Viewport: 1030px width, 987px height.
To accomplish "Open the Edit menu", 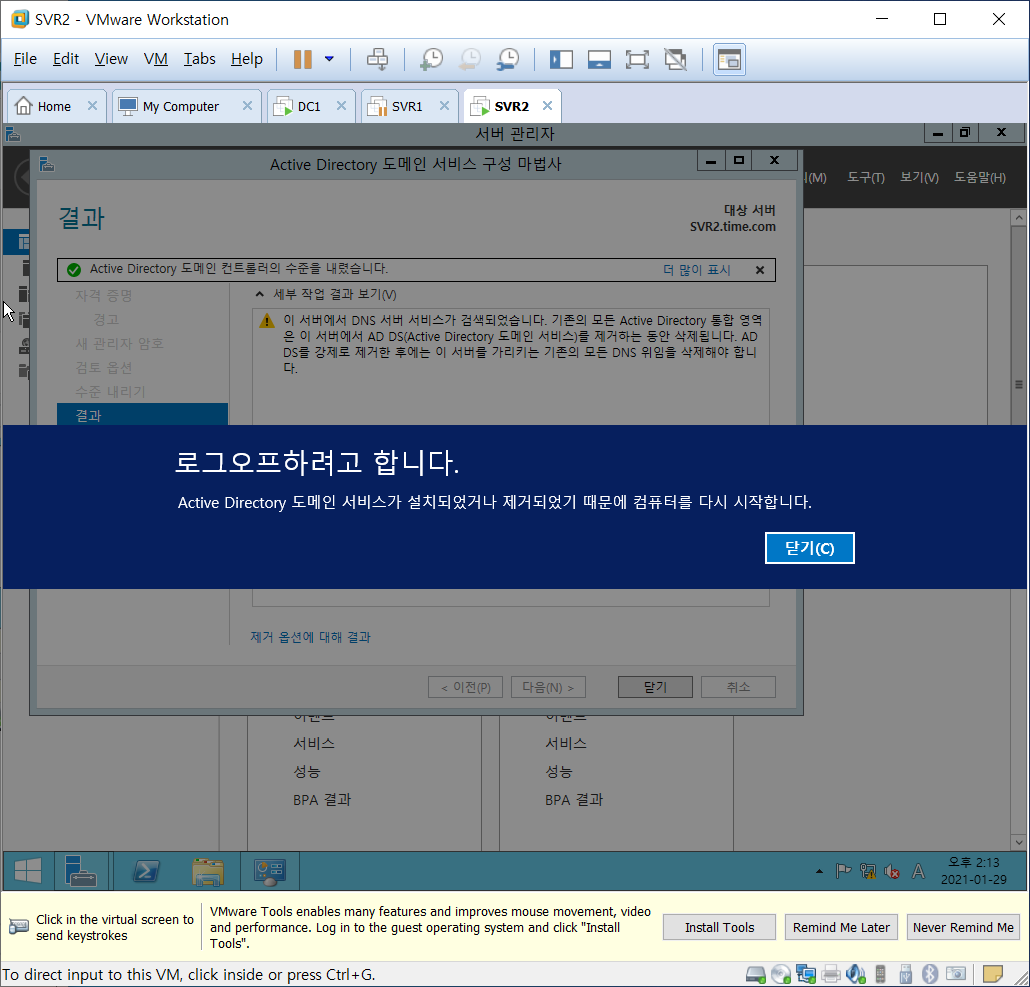I will [x=66, y=59].
